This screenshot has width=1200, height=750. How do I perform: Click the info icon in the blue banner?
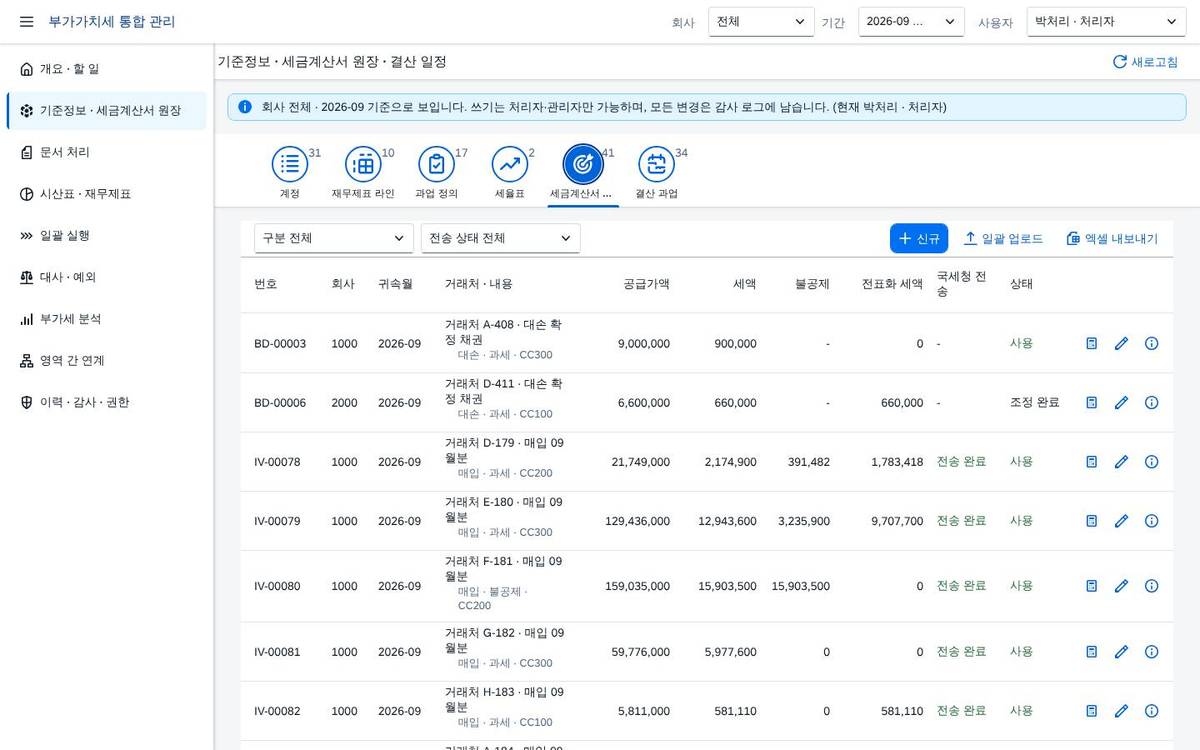245,107
